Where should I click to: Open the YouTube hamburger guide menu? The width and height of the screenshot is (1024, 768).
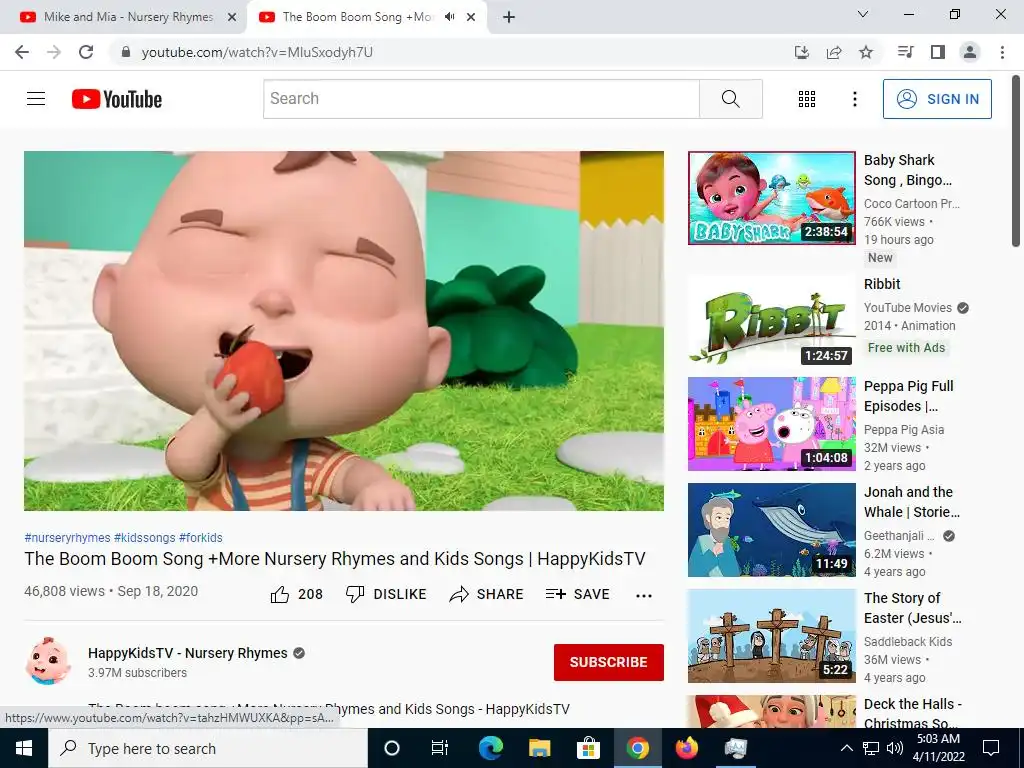(x=36, y=99)
